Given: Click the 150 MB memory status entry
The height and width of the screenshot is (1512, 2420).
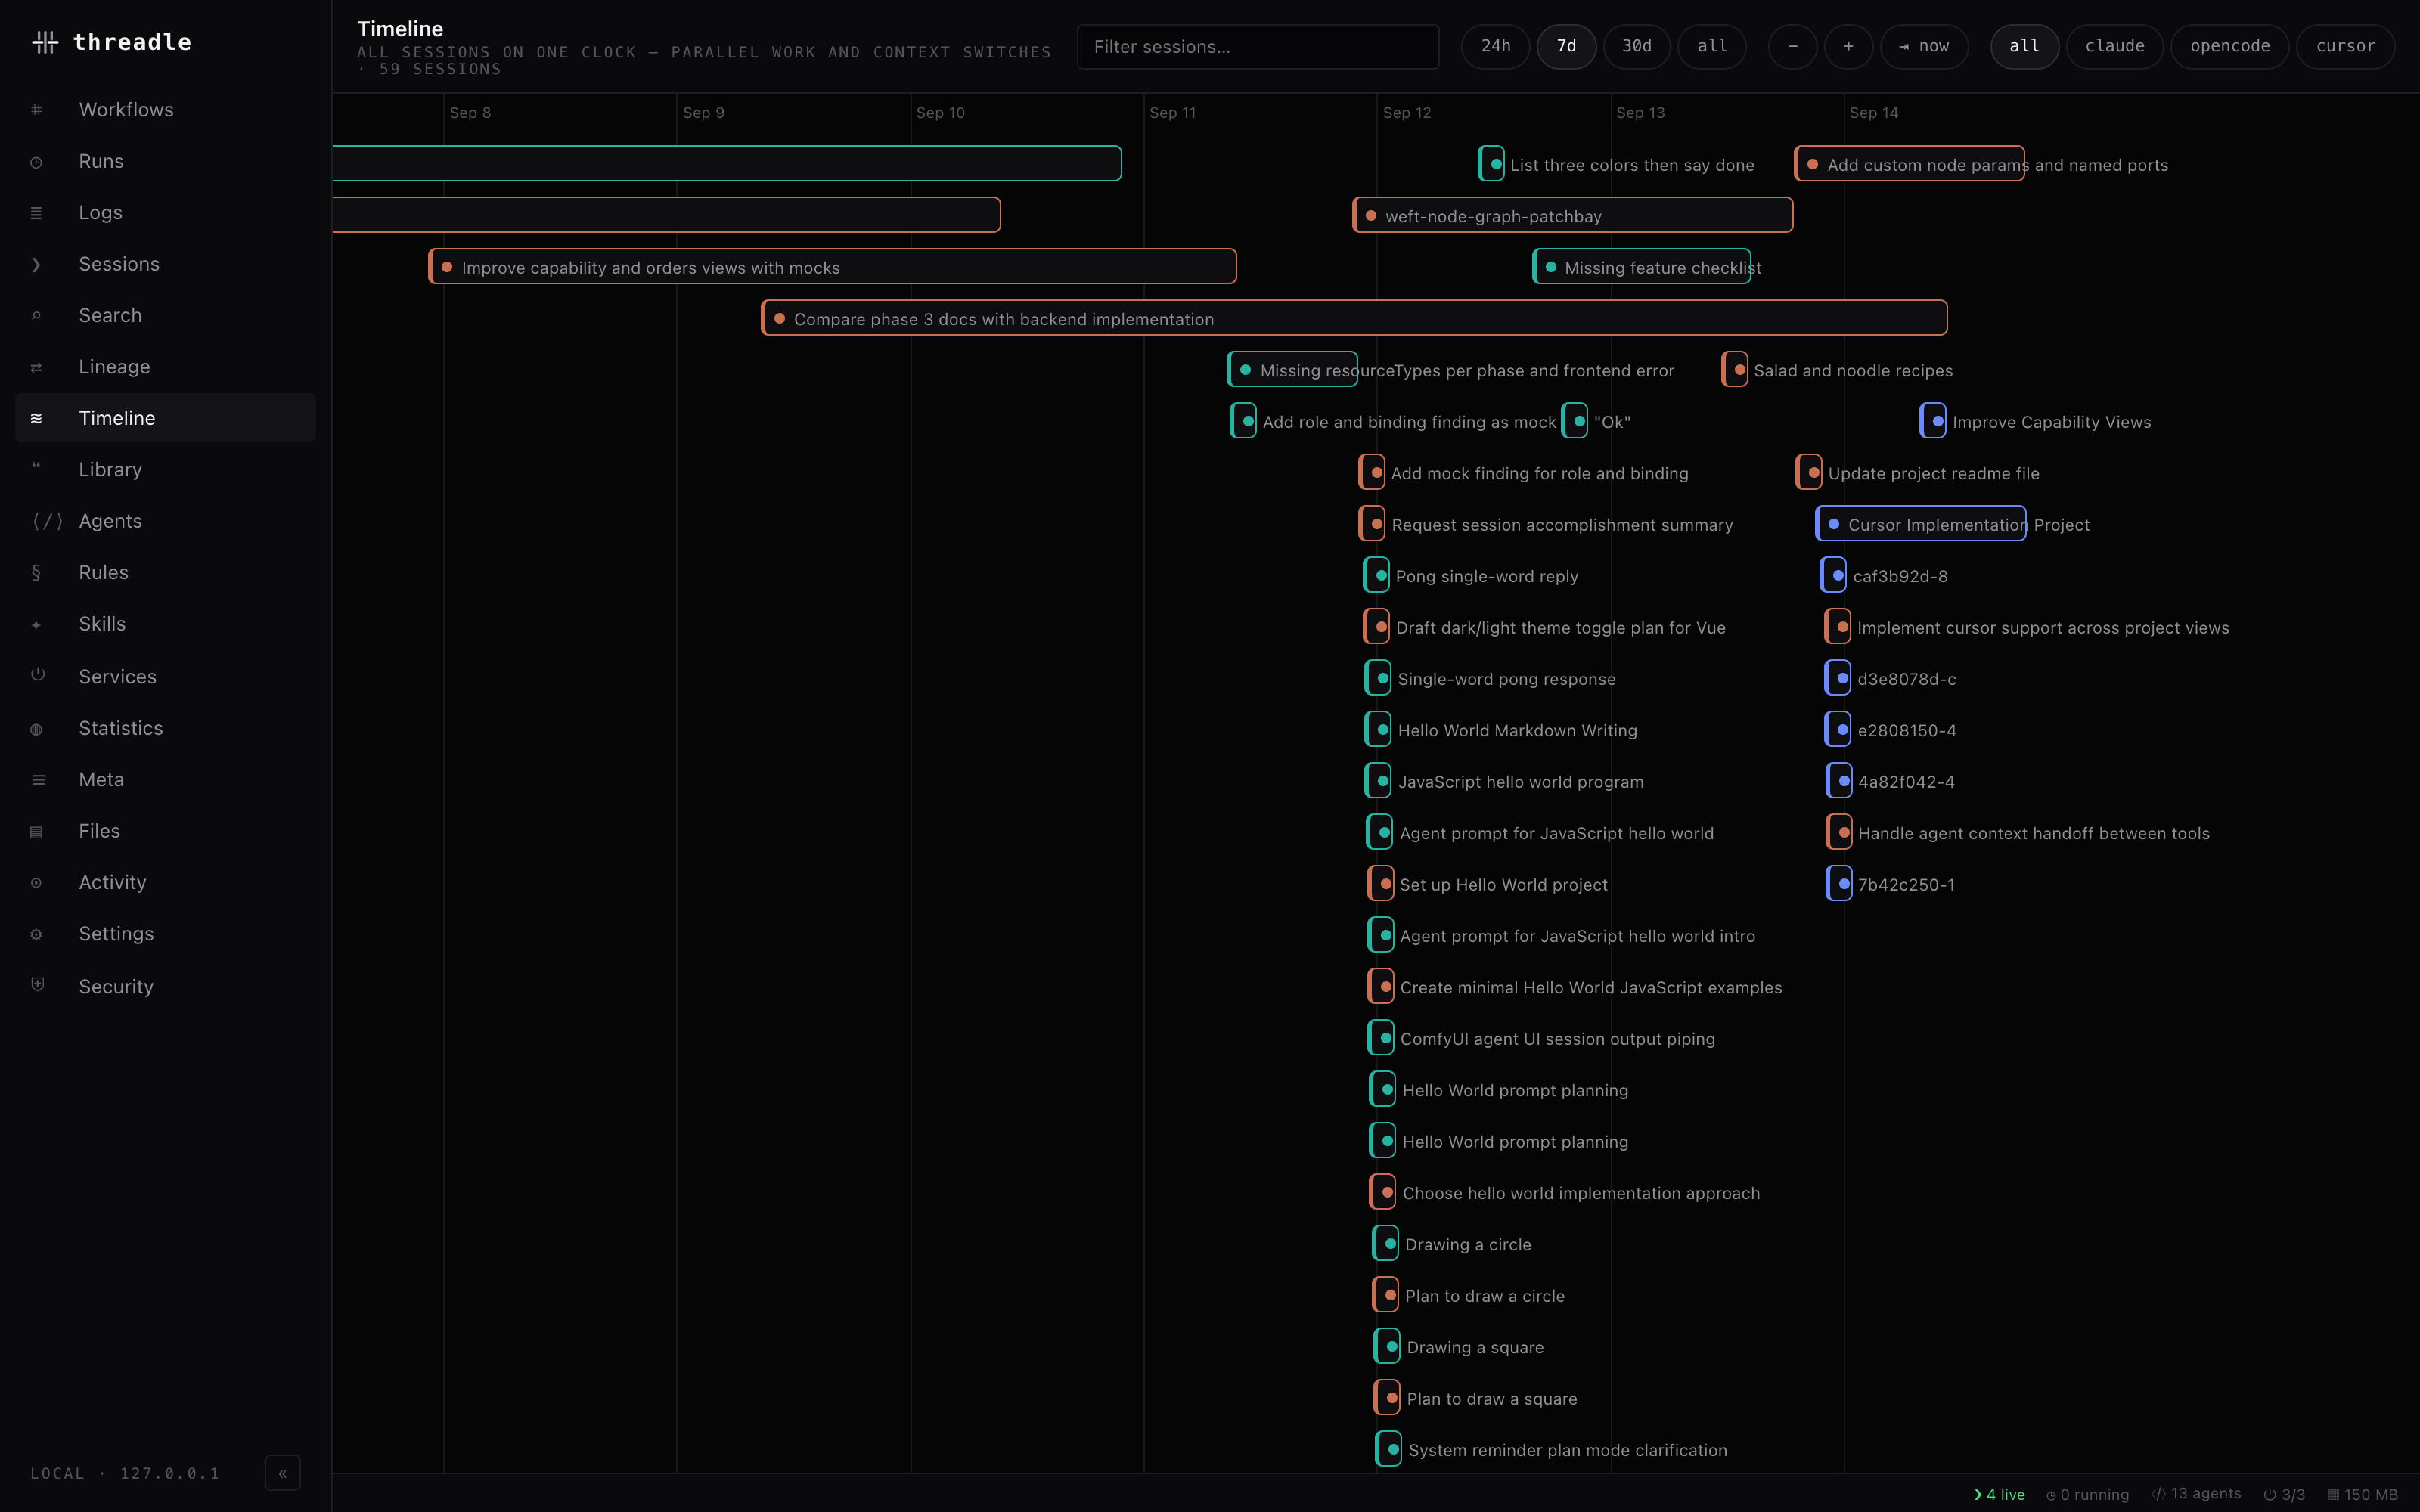Looking at the screenshot, I should click(x=2363, y=1494).
